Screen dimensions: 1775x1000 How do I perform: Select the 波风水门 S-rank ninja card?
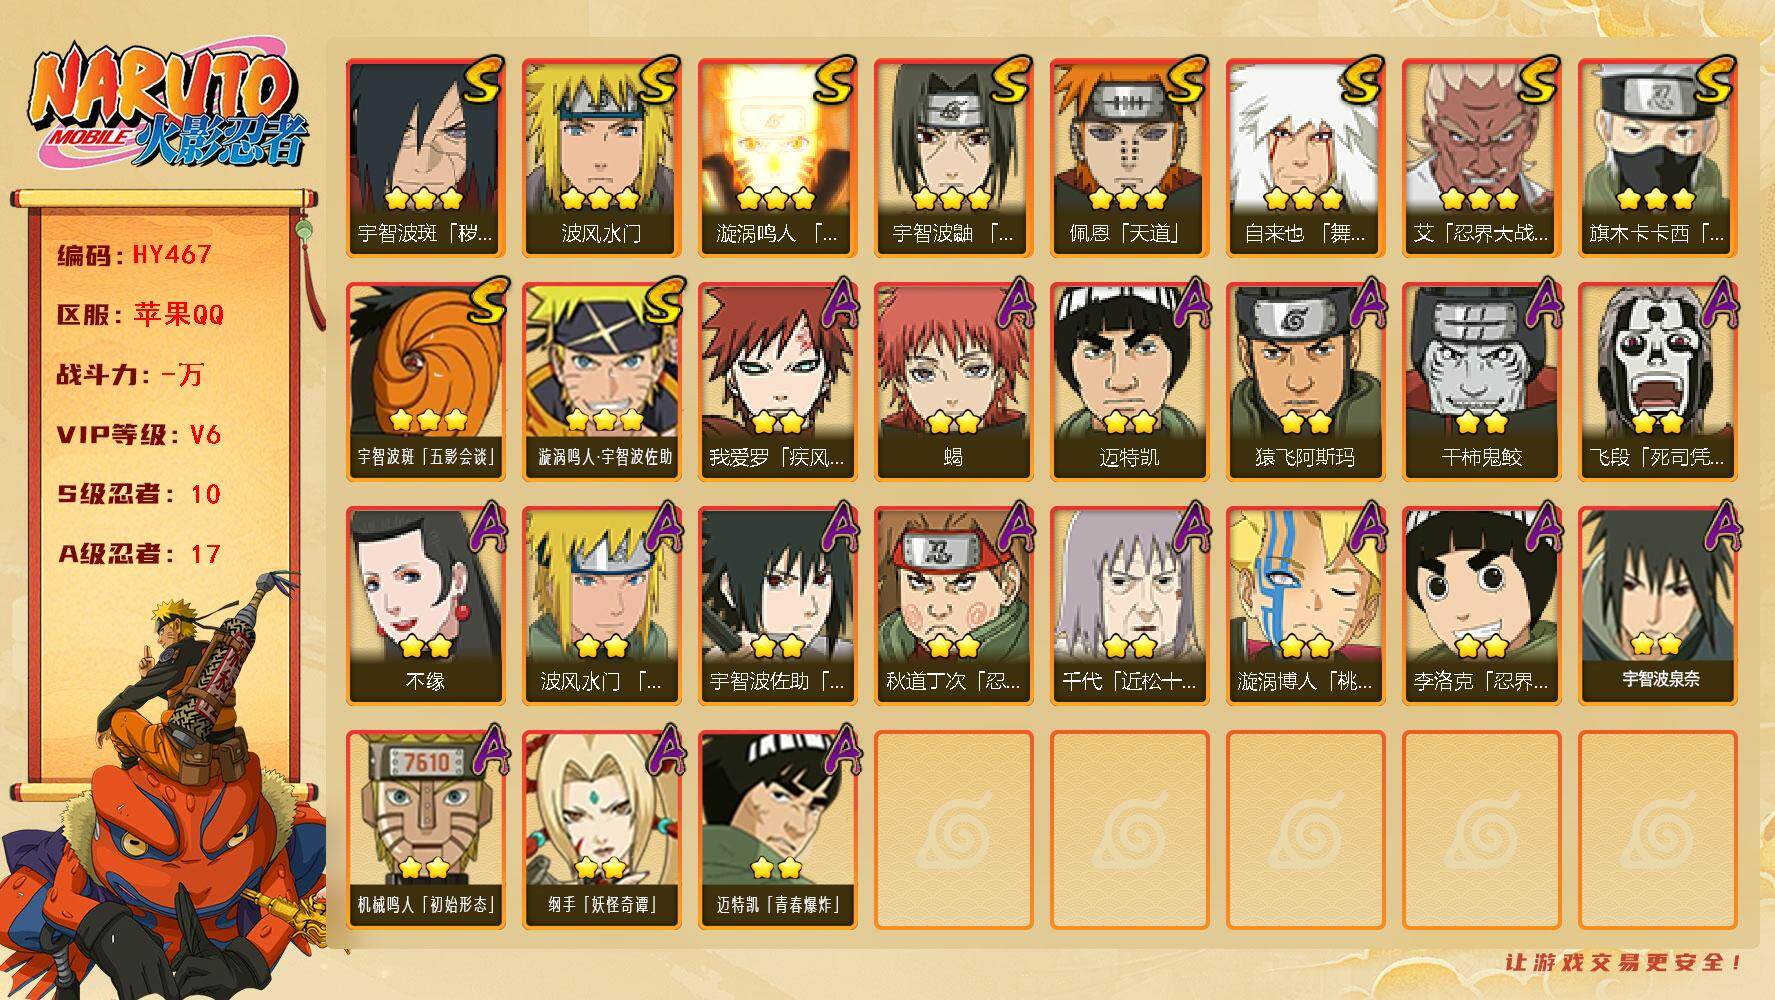pos(602,158)
